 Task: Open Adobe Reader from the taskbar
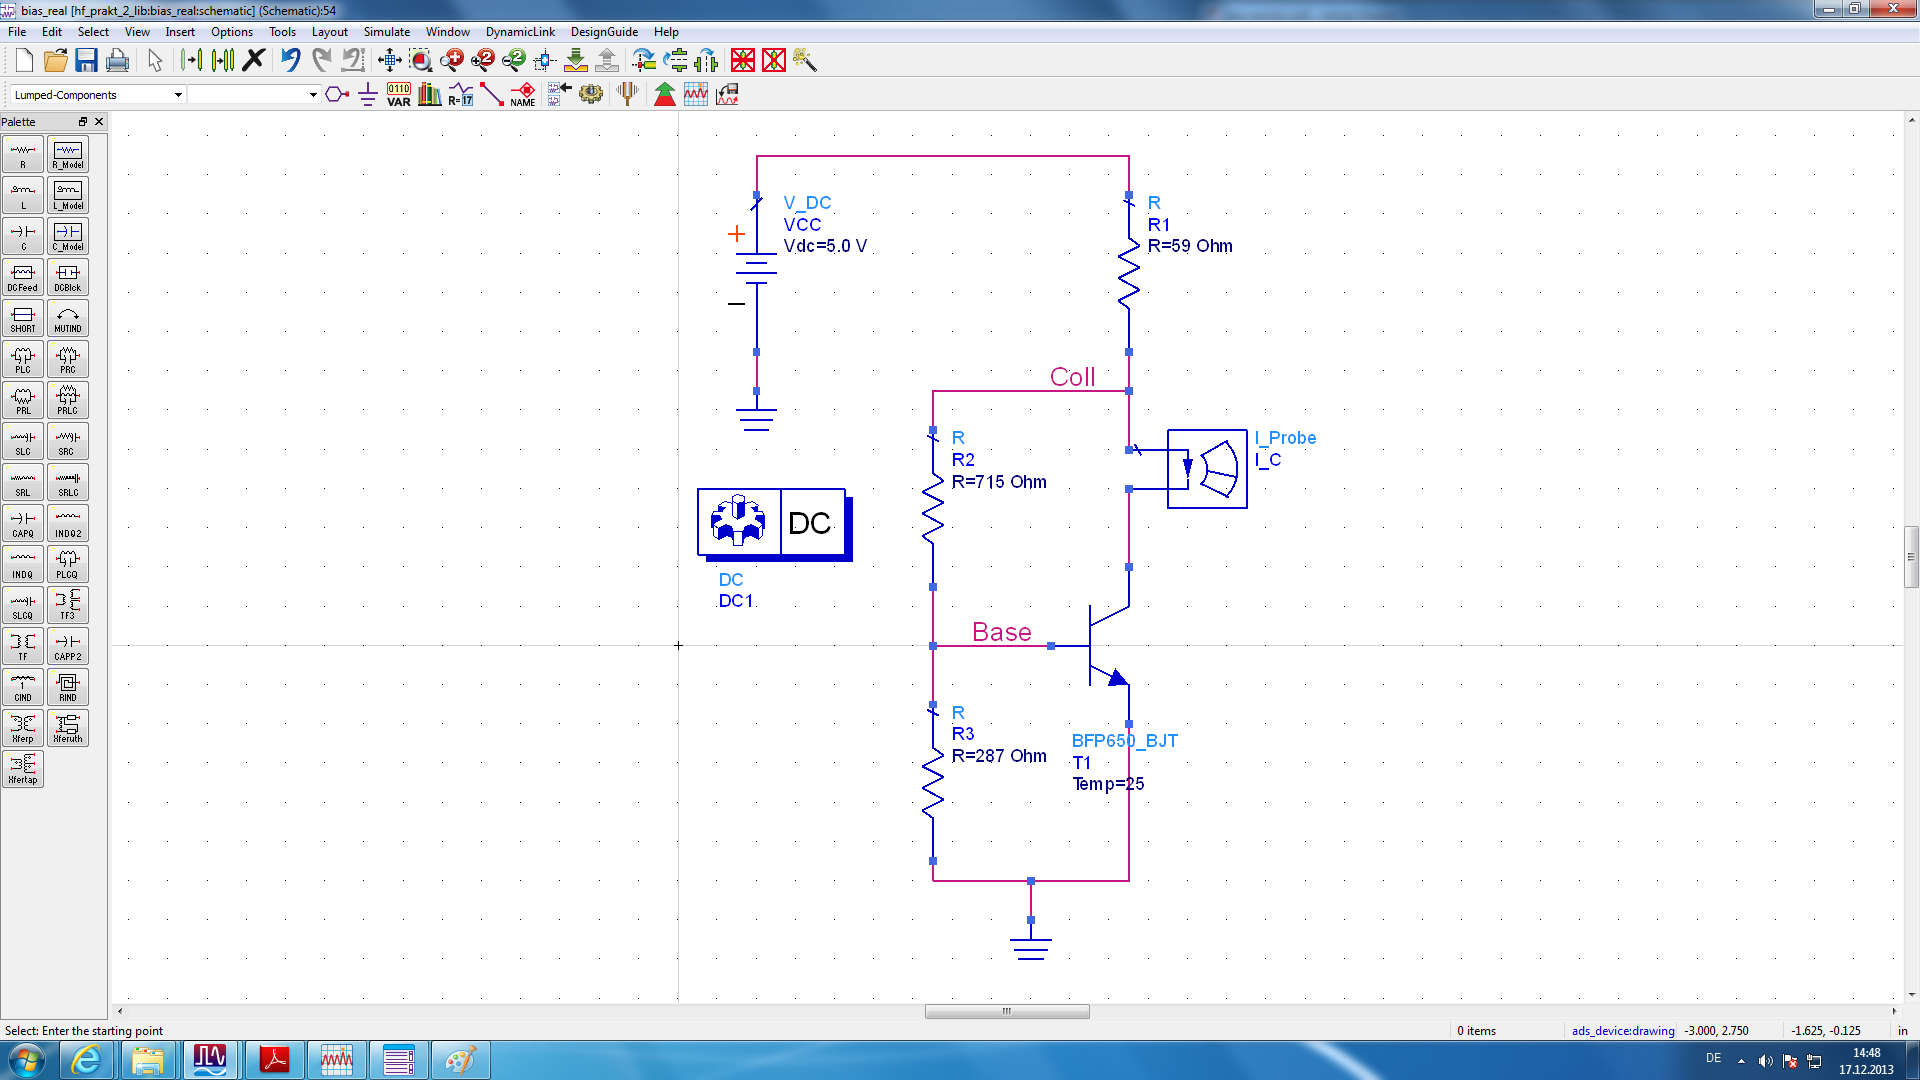tap(273, 1060)
